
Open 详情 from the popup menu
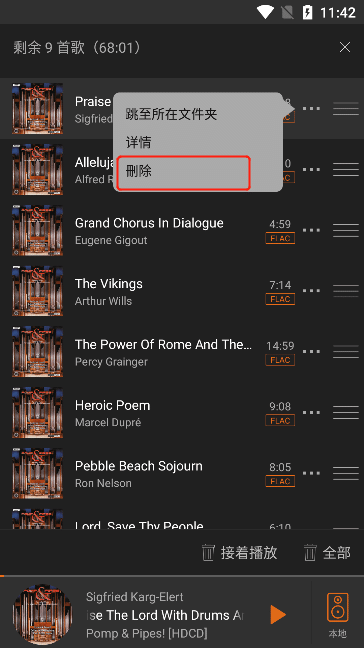coord(138,143)
